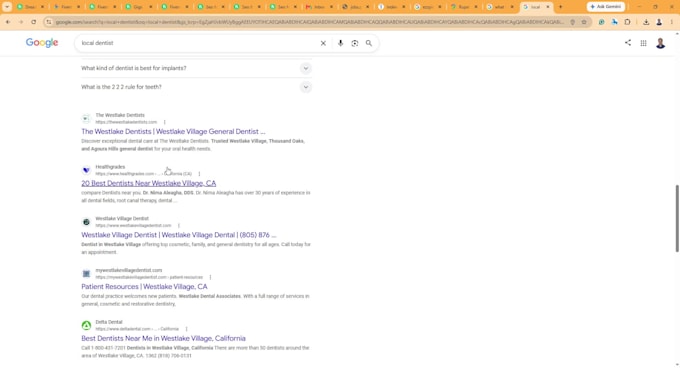Click the 'Delta Dental' site name text
The image size is (680, 368).
click(x=109, y=322)
